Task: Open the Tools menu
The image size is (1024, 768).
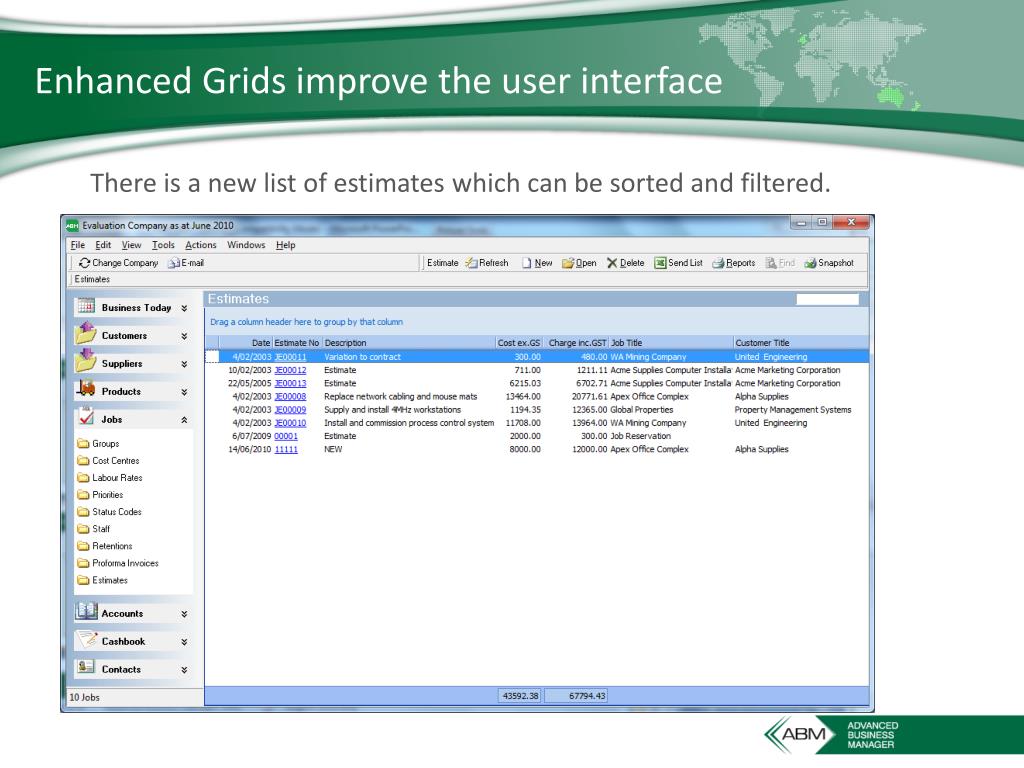Action: pos(163,245)
